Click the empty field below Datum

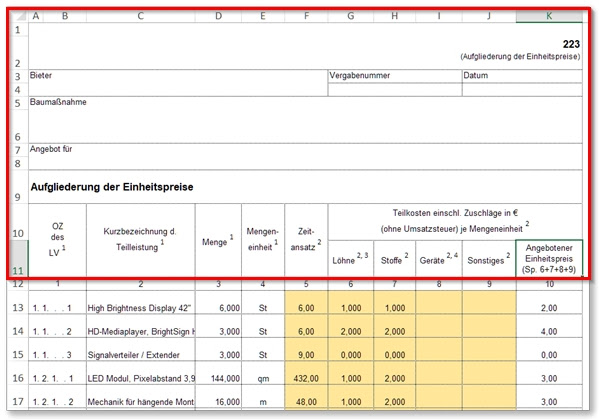[522, 90]
